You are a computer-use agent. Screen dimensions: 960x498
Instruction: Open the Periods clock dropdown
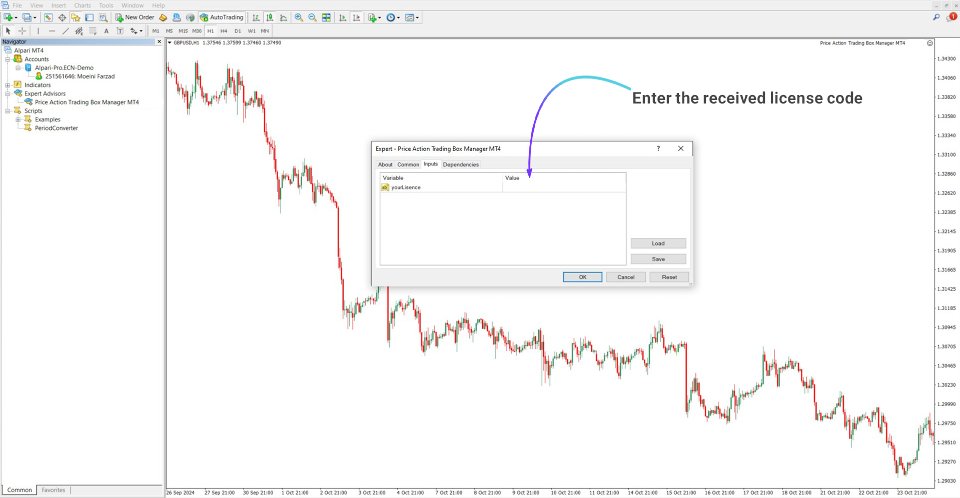click(x=392, y=18)
